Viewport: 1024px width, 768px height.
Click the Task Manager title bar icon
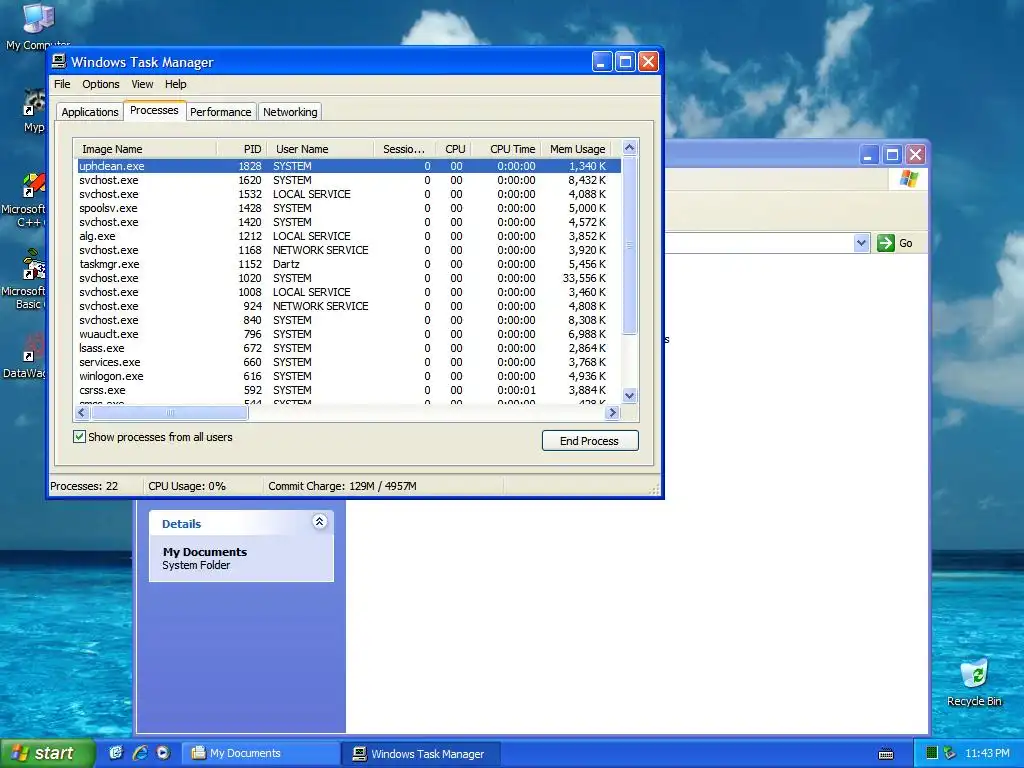coord(59,61)
